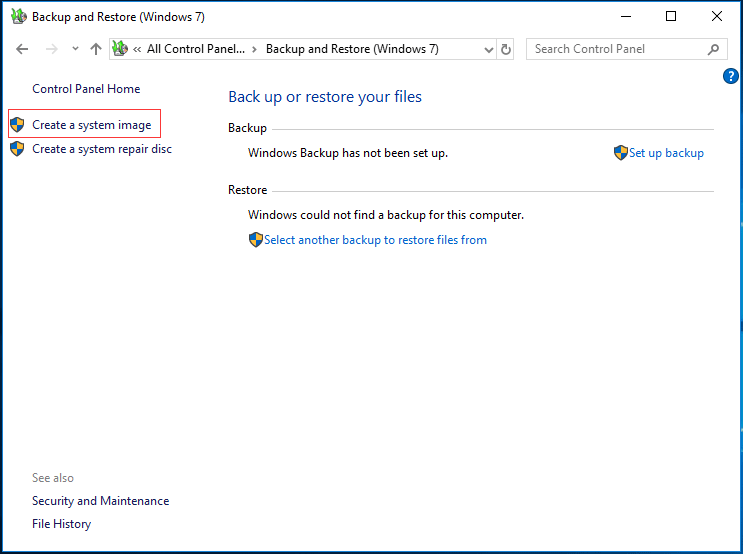Click the title bar Backup and Restore icon
743x554 pixels.
(18, 17)
